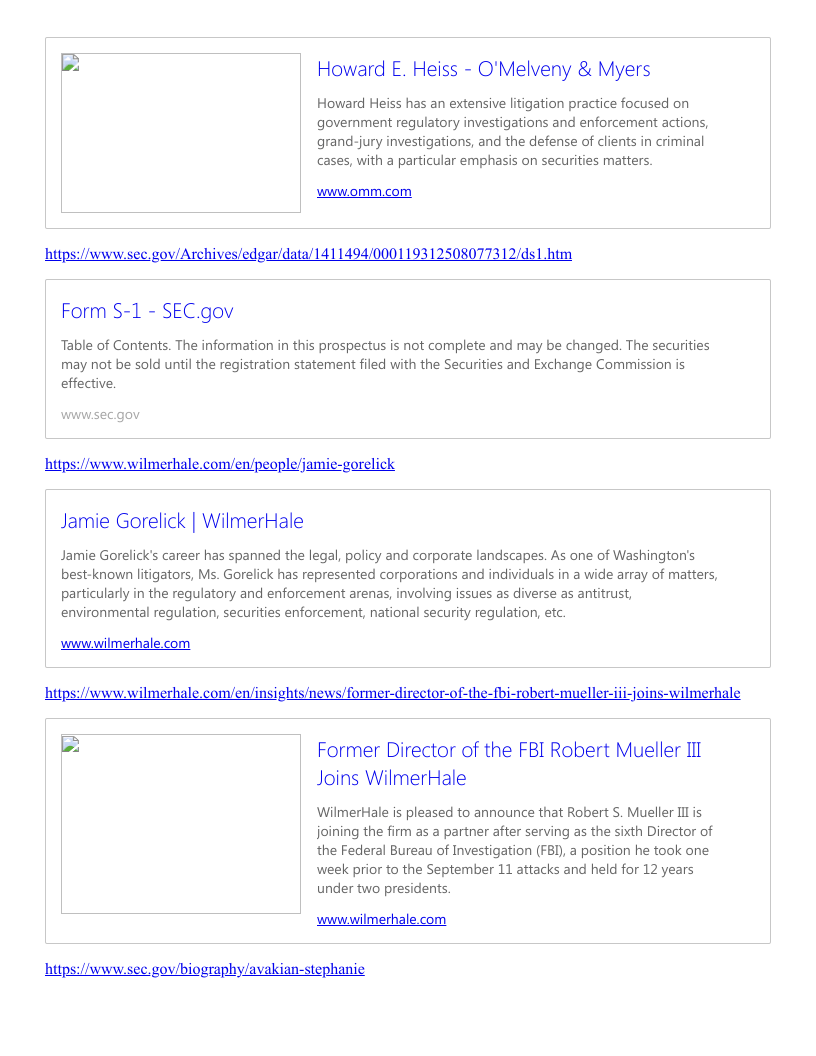Viewport: 816px width, 1056px height.
Task: Open the Howard E. Heiss - O'Melveny & Myers title
Action: pos(483,69)
